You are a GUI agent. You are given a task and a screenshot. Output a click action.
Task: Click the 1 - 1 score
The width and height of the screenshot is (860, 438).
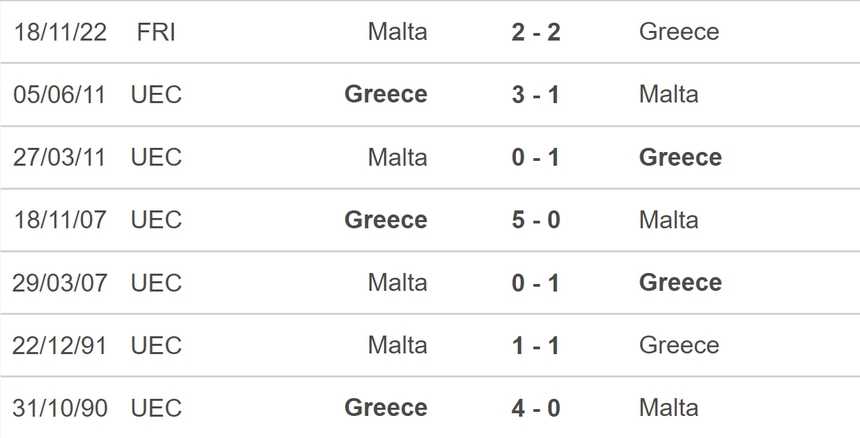(536, 346)
